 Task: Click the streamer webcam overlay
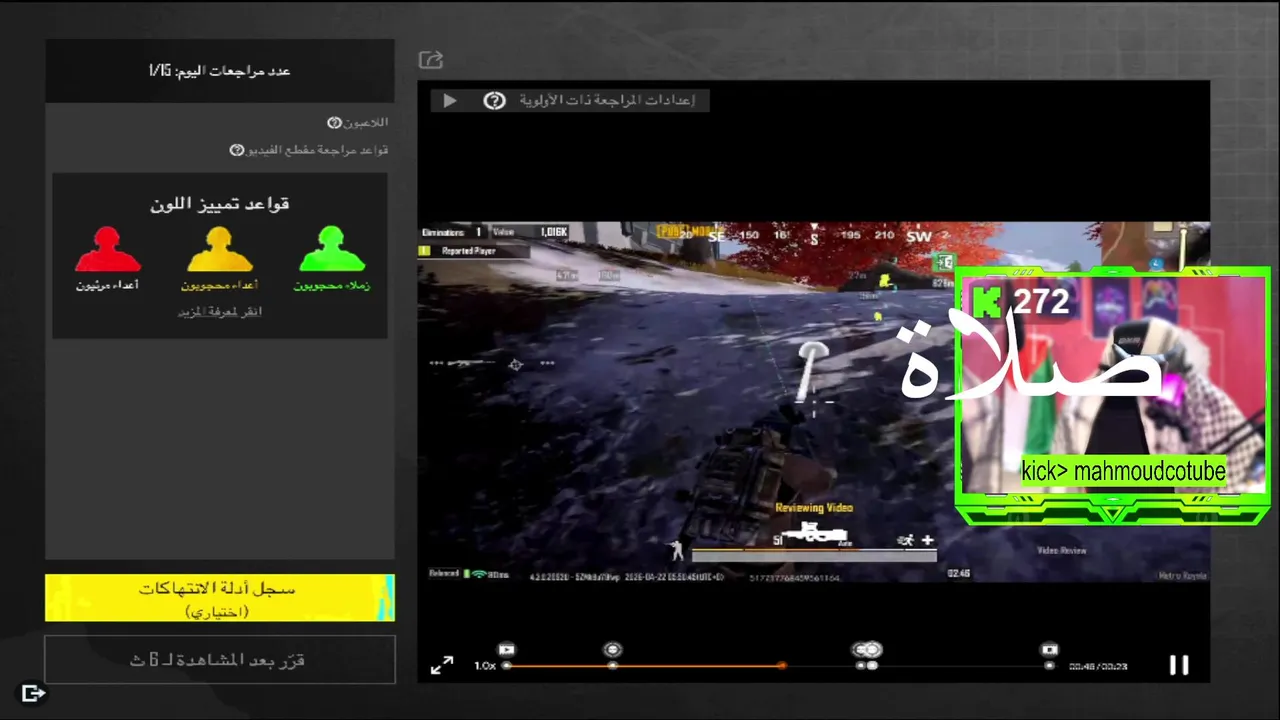pos(1113,395)
